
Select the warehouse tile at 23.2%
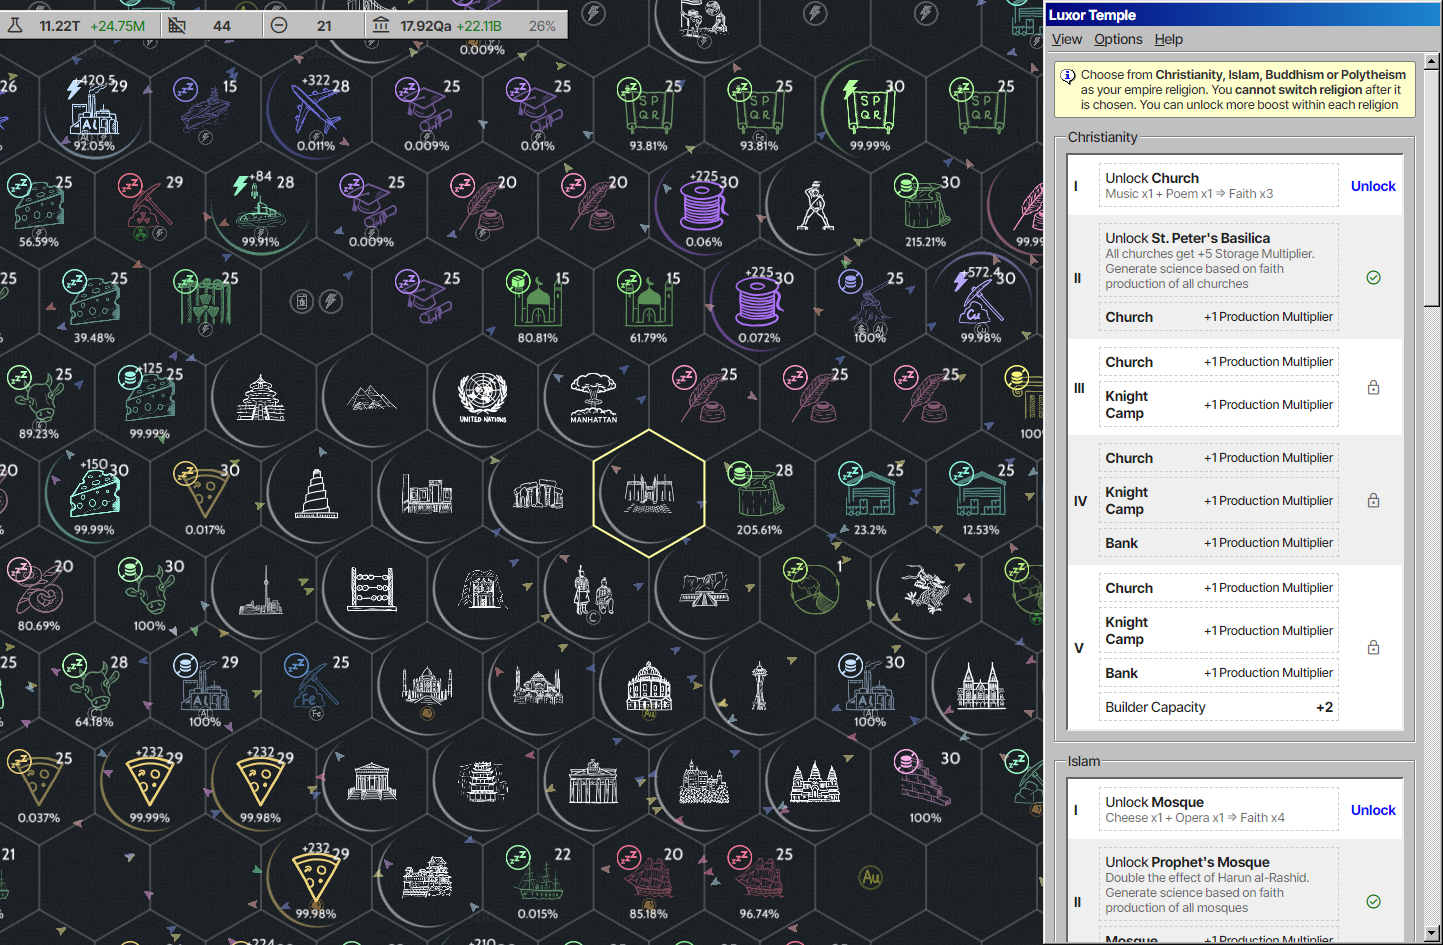coord(870,493)
